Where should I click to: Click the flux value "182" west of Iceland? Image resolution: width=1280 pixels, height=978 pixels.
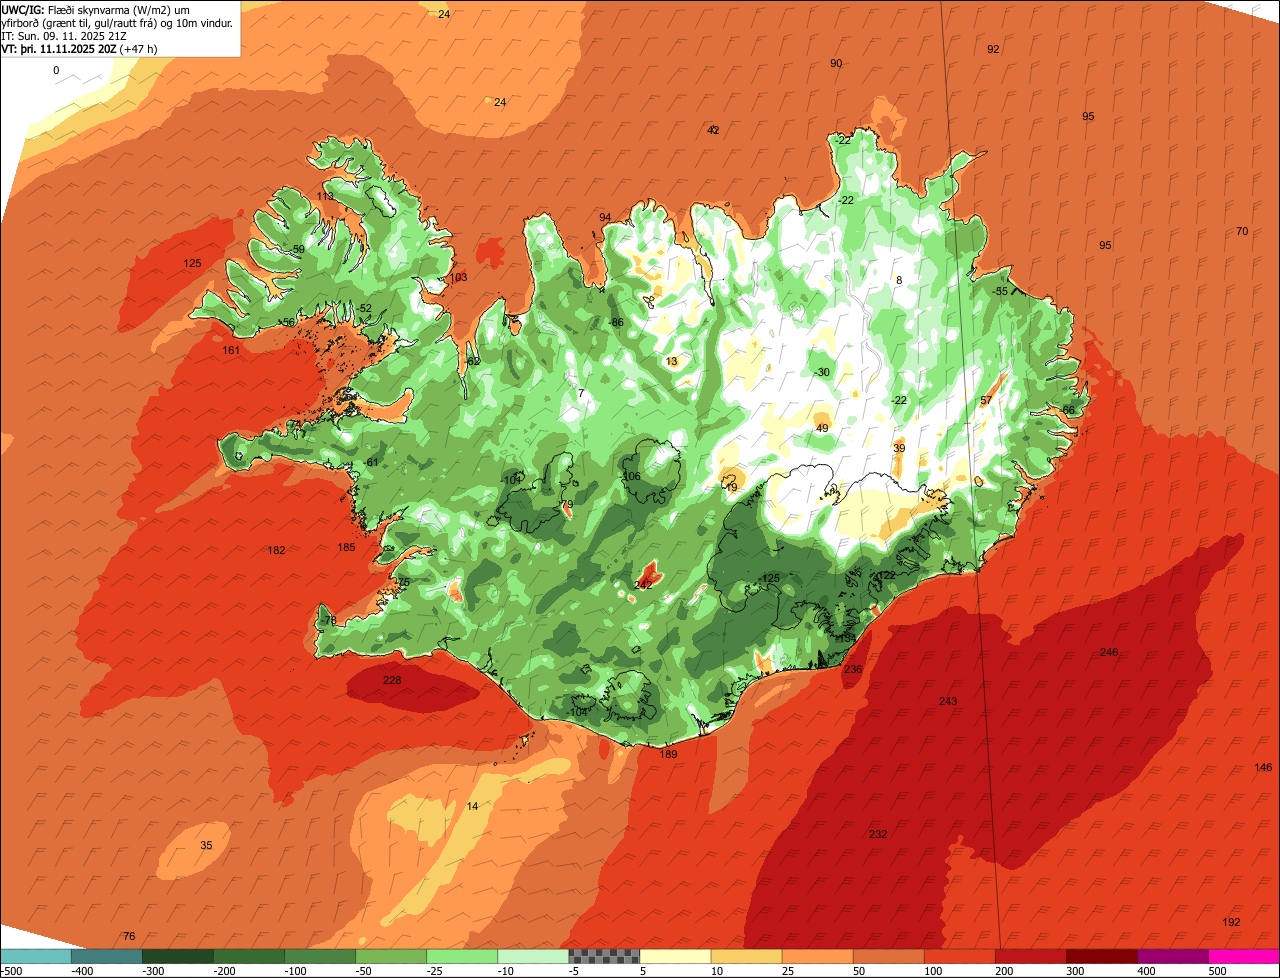(x=277, y=550)
